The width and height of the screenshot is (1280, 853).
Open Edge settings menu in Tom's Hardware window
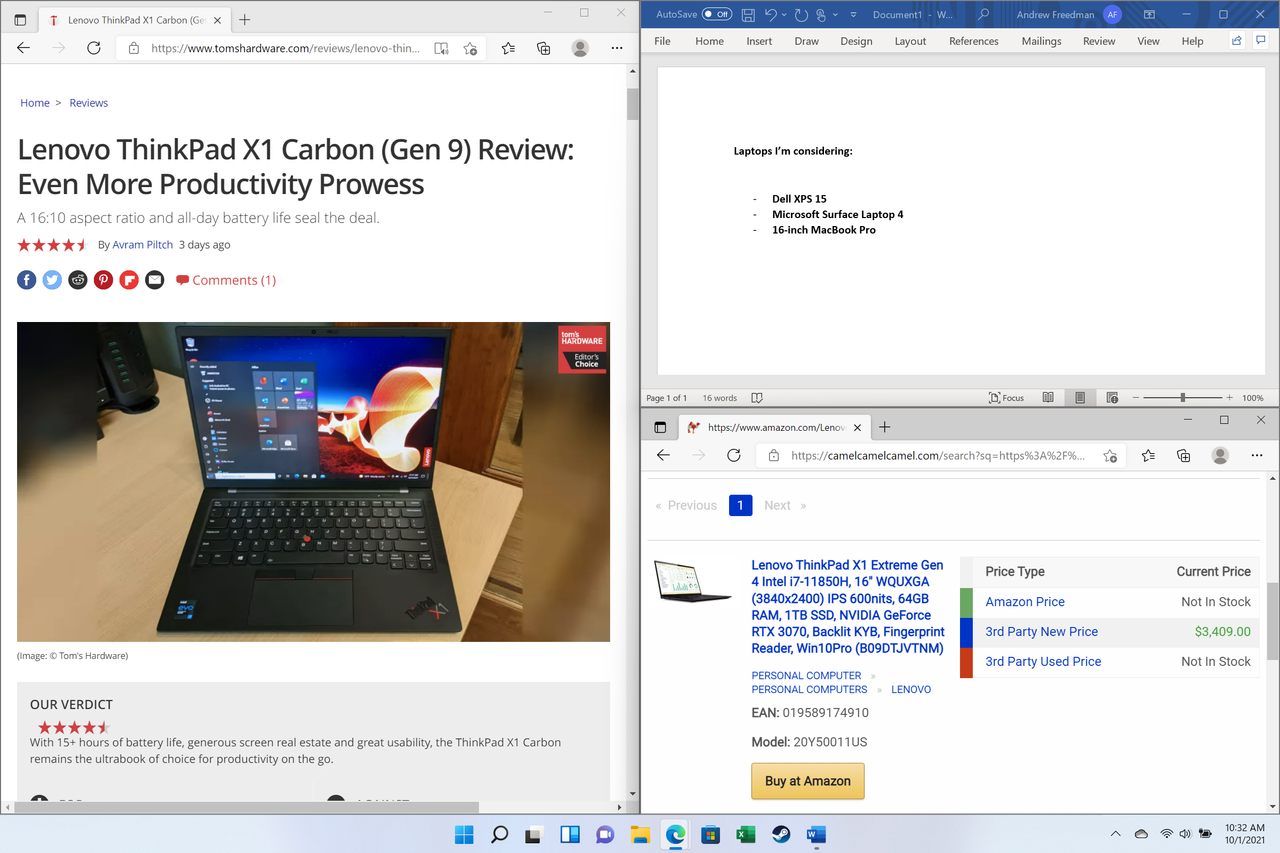coord(617,48)
